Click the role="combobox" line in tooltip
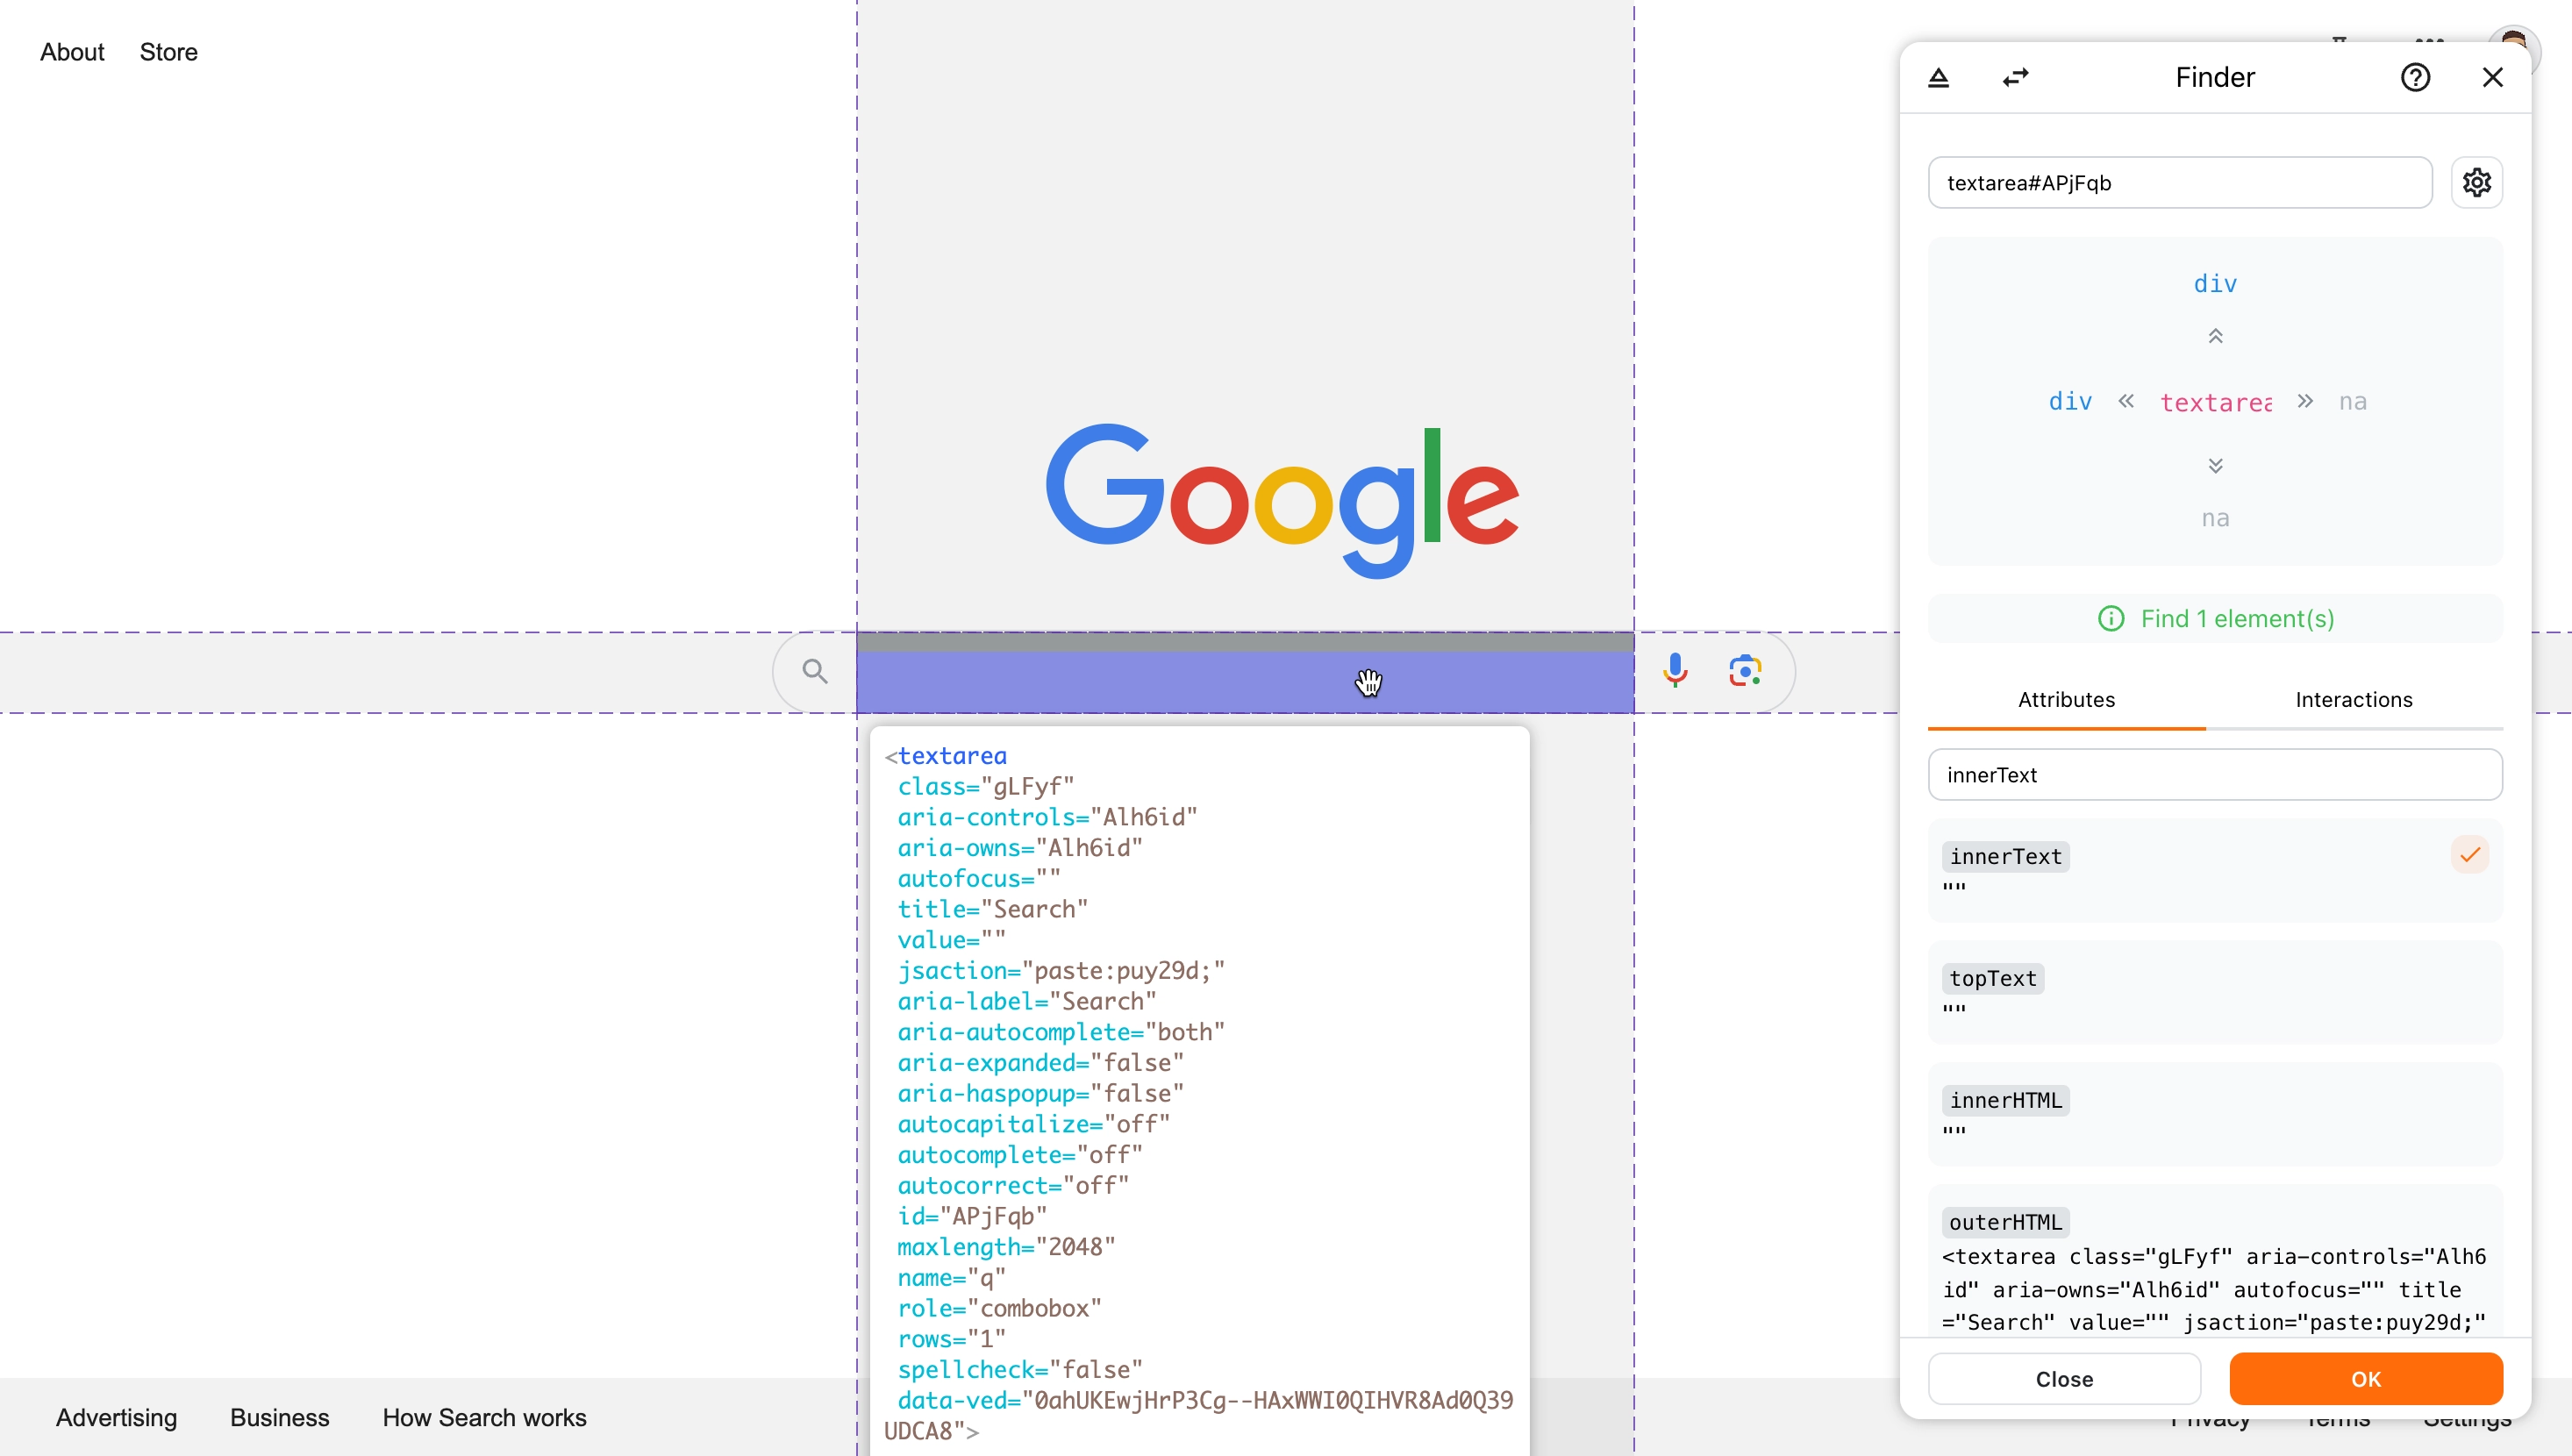The height and width of the screenshot is (1456, 2572). pyautogui.click(x=999, y=1308)
